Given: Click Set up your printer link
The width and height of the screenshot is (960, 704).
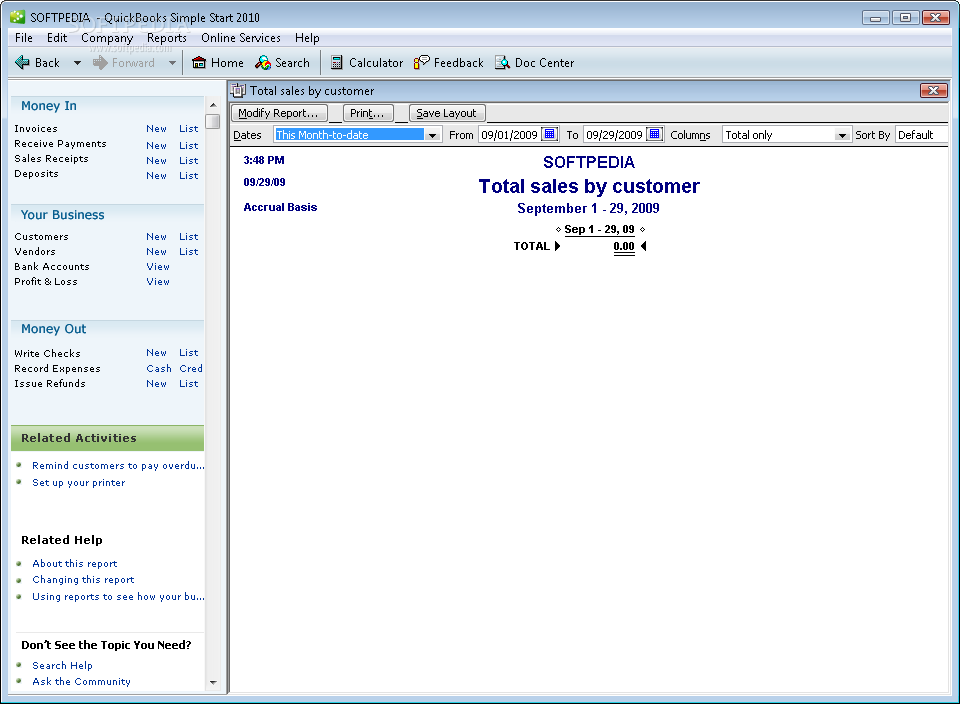Looking at the screenshot, I should click(x=78, y=483).
